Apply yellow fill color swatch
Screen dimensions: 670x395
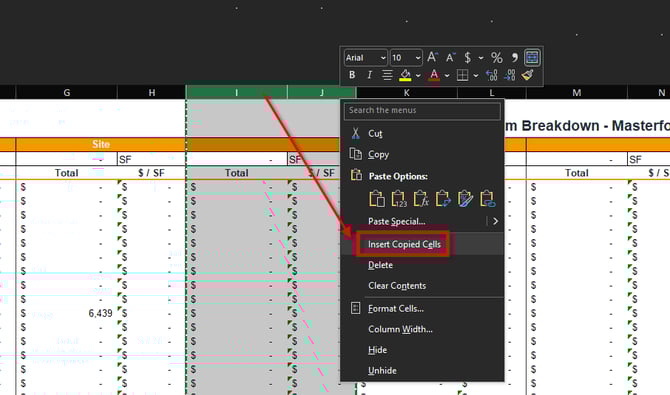405,76
